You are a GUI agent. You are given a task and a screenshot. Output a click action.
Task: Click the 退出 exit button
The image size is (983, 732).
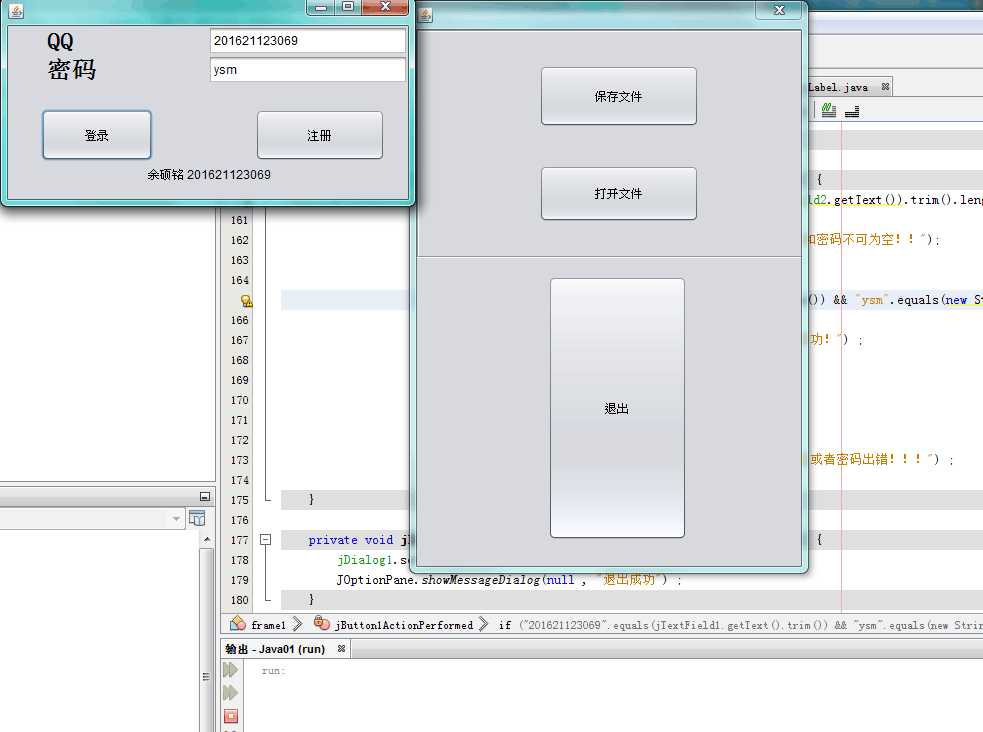[x=617, y=408]
